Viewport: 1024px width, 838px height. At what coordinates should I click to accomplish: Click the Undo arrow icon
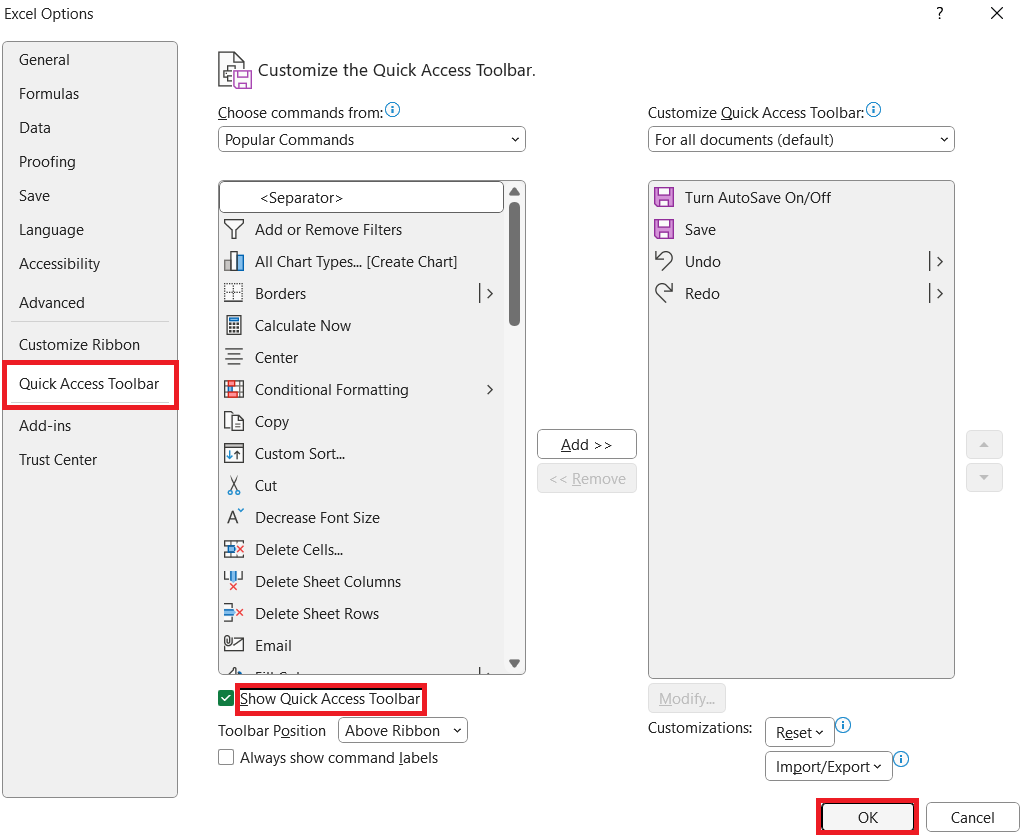click(664, 261)
